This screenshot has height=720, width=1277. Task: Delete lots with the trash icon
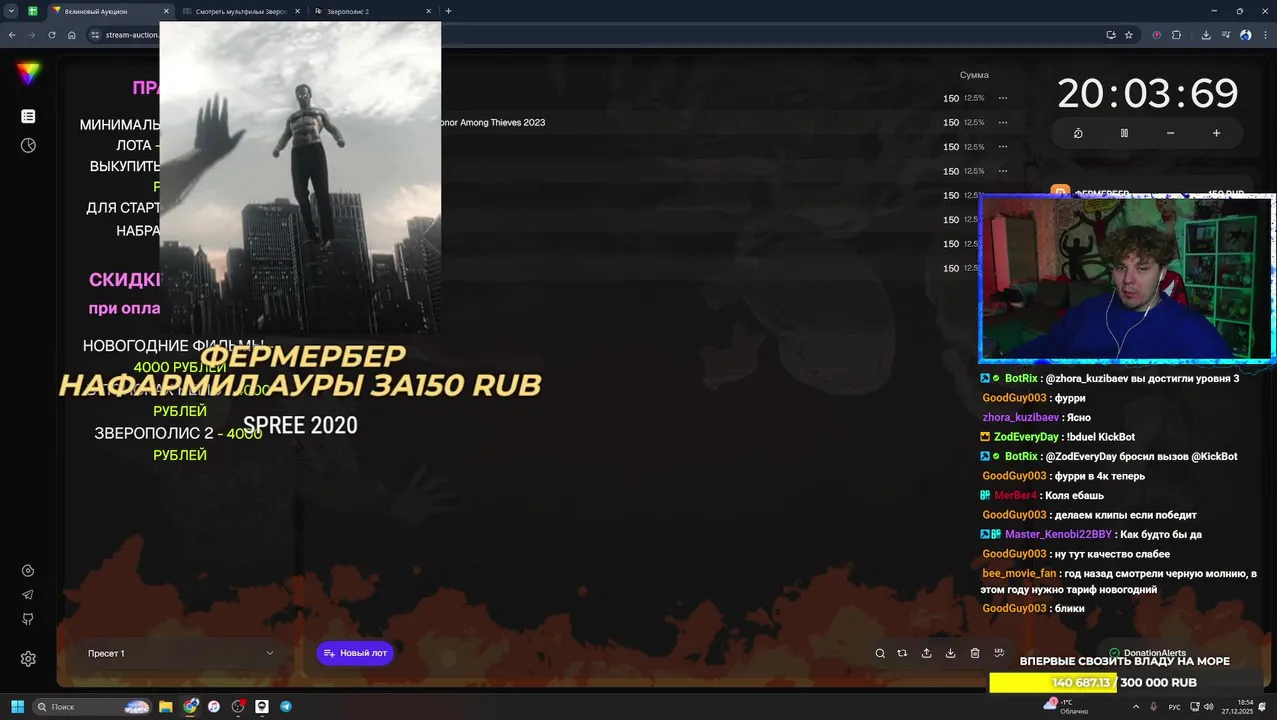(975, 653)
